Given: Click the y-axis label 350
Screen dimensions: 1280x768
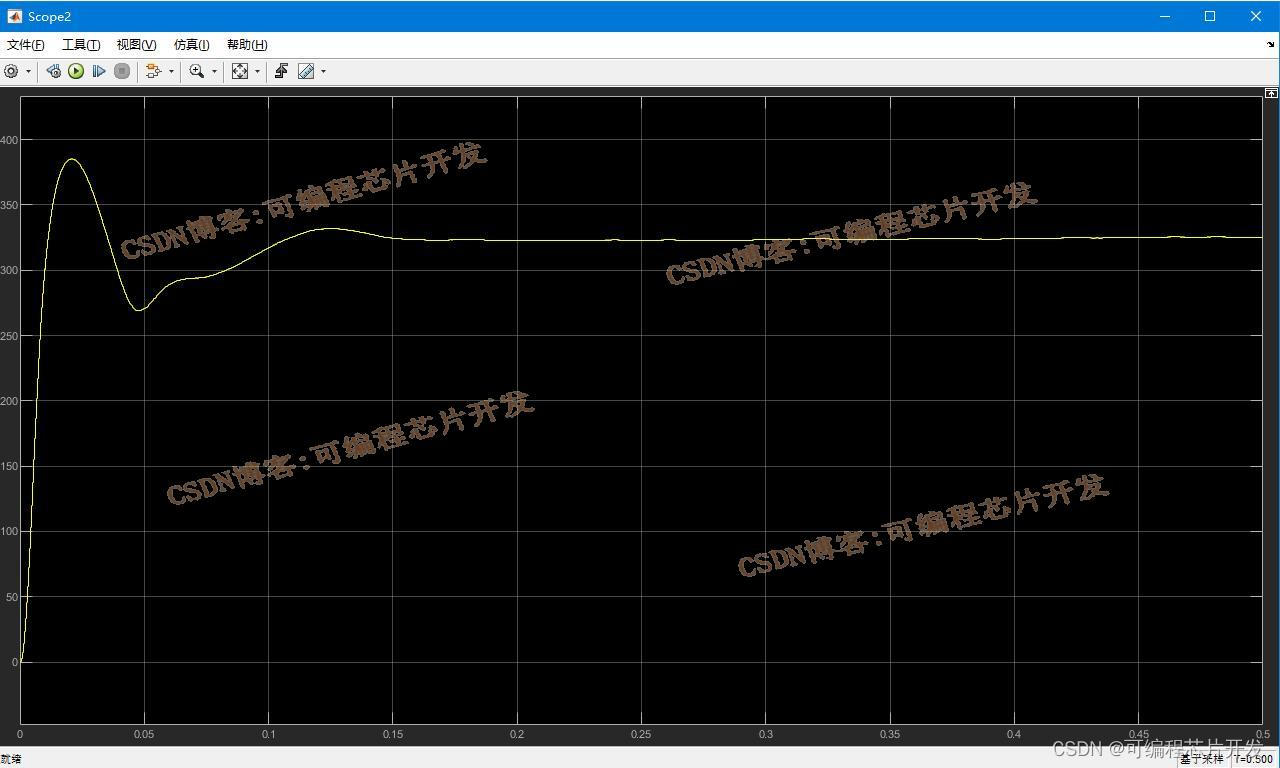Looking at the screenshot, I should [x=10, y=205].
